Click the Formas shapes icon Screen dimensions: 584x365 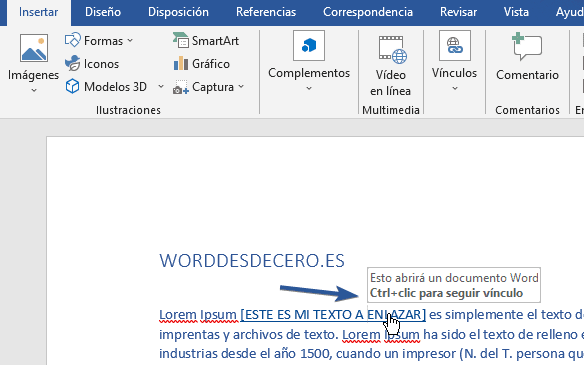[73, 40]
